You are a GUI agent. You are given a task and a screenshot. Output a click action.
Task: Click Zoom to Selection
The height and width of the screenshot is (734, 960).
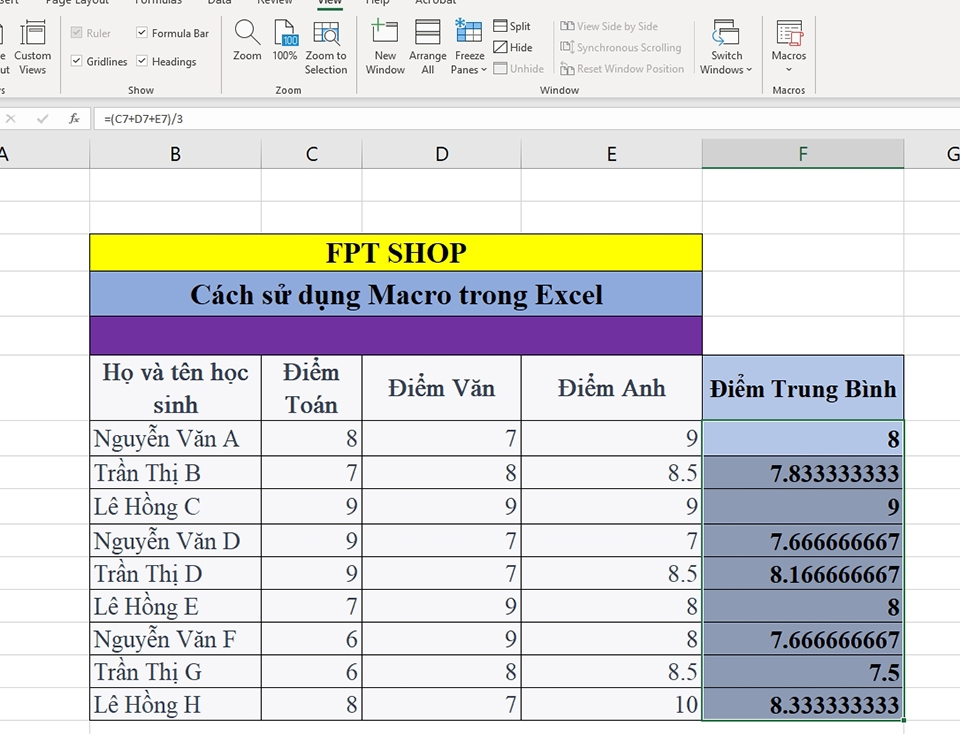click(326, 48)
